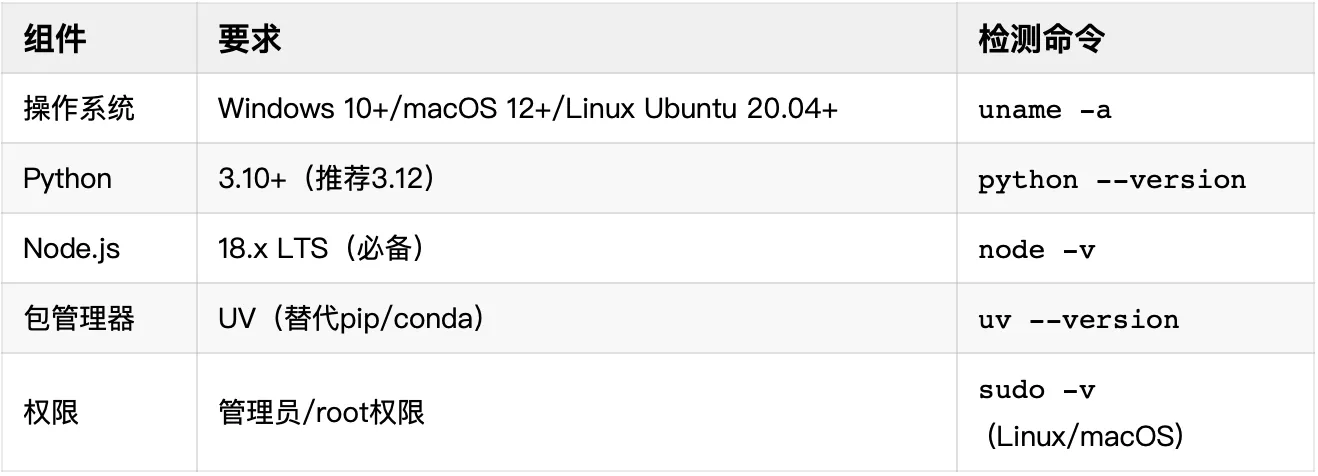Click the 权限 row label
This screenshot has height=476, width=1318.
coord(51,412)
